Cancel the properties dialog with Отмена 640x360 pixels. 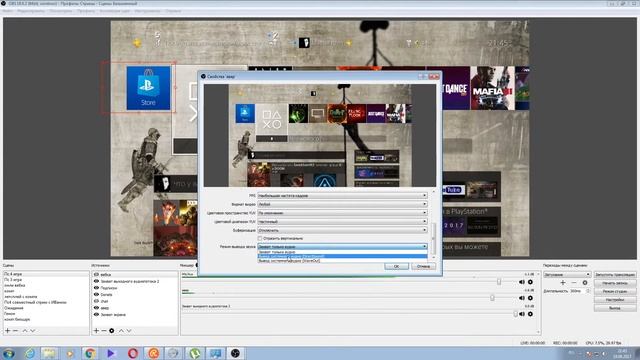[x=423, y=266]
